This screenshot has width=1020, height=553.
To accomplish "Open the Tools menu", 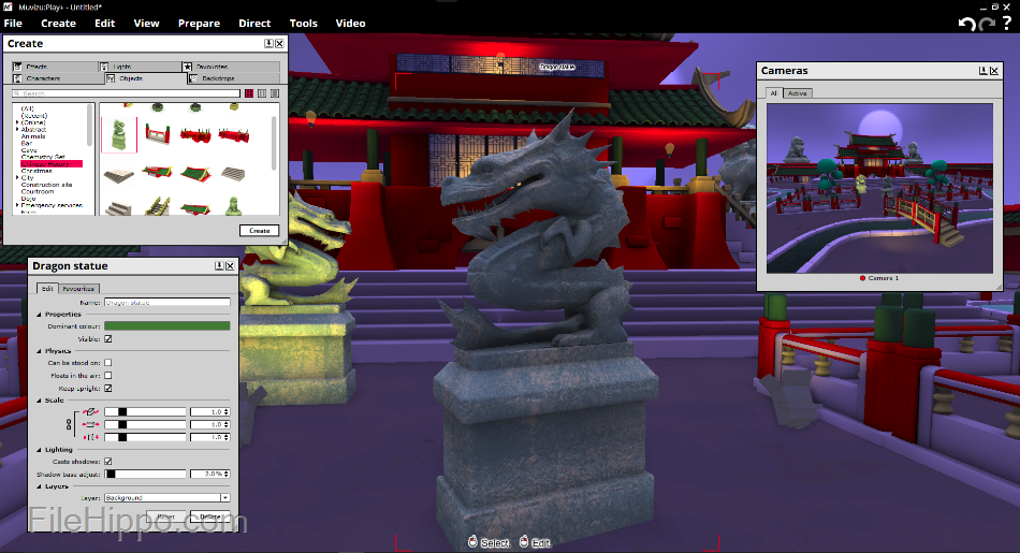I will point(303,23).
